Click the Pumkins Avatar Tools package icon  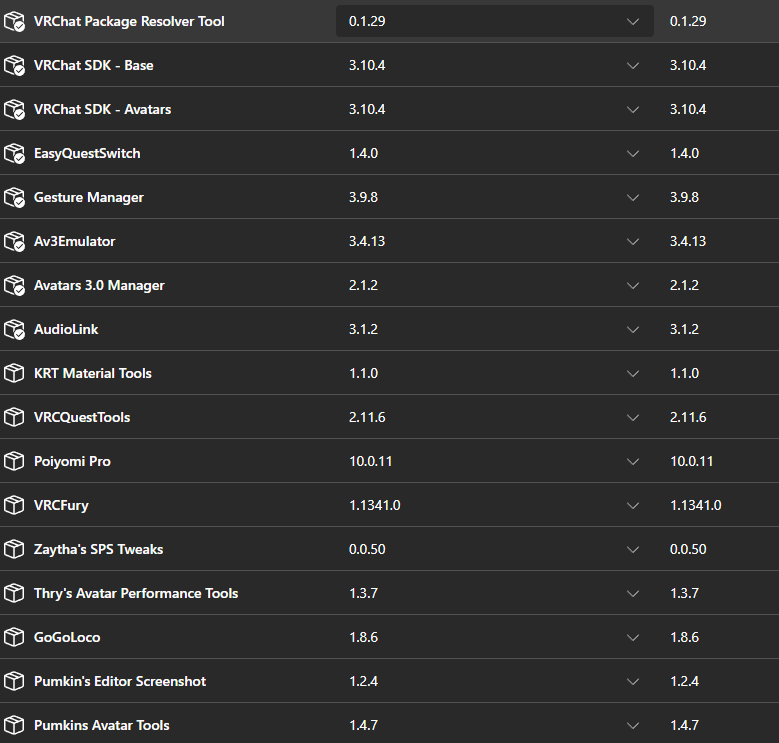click(x=14, y=725)
